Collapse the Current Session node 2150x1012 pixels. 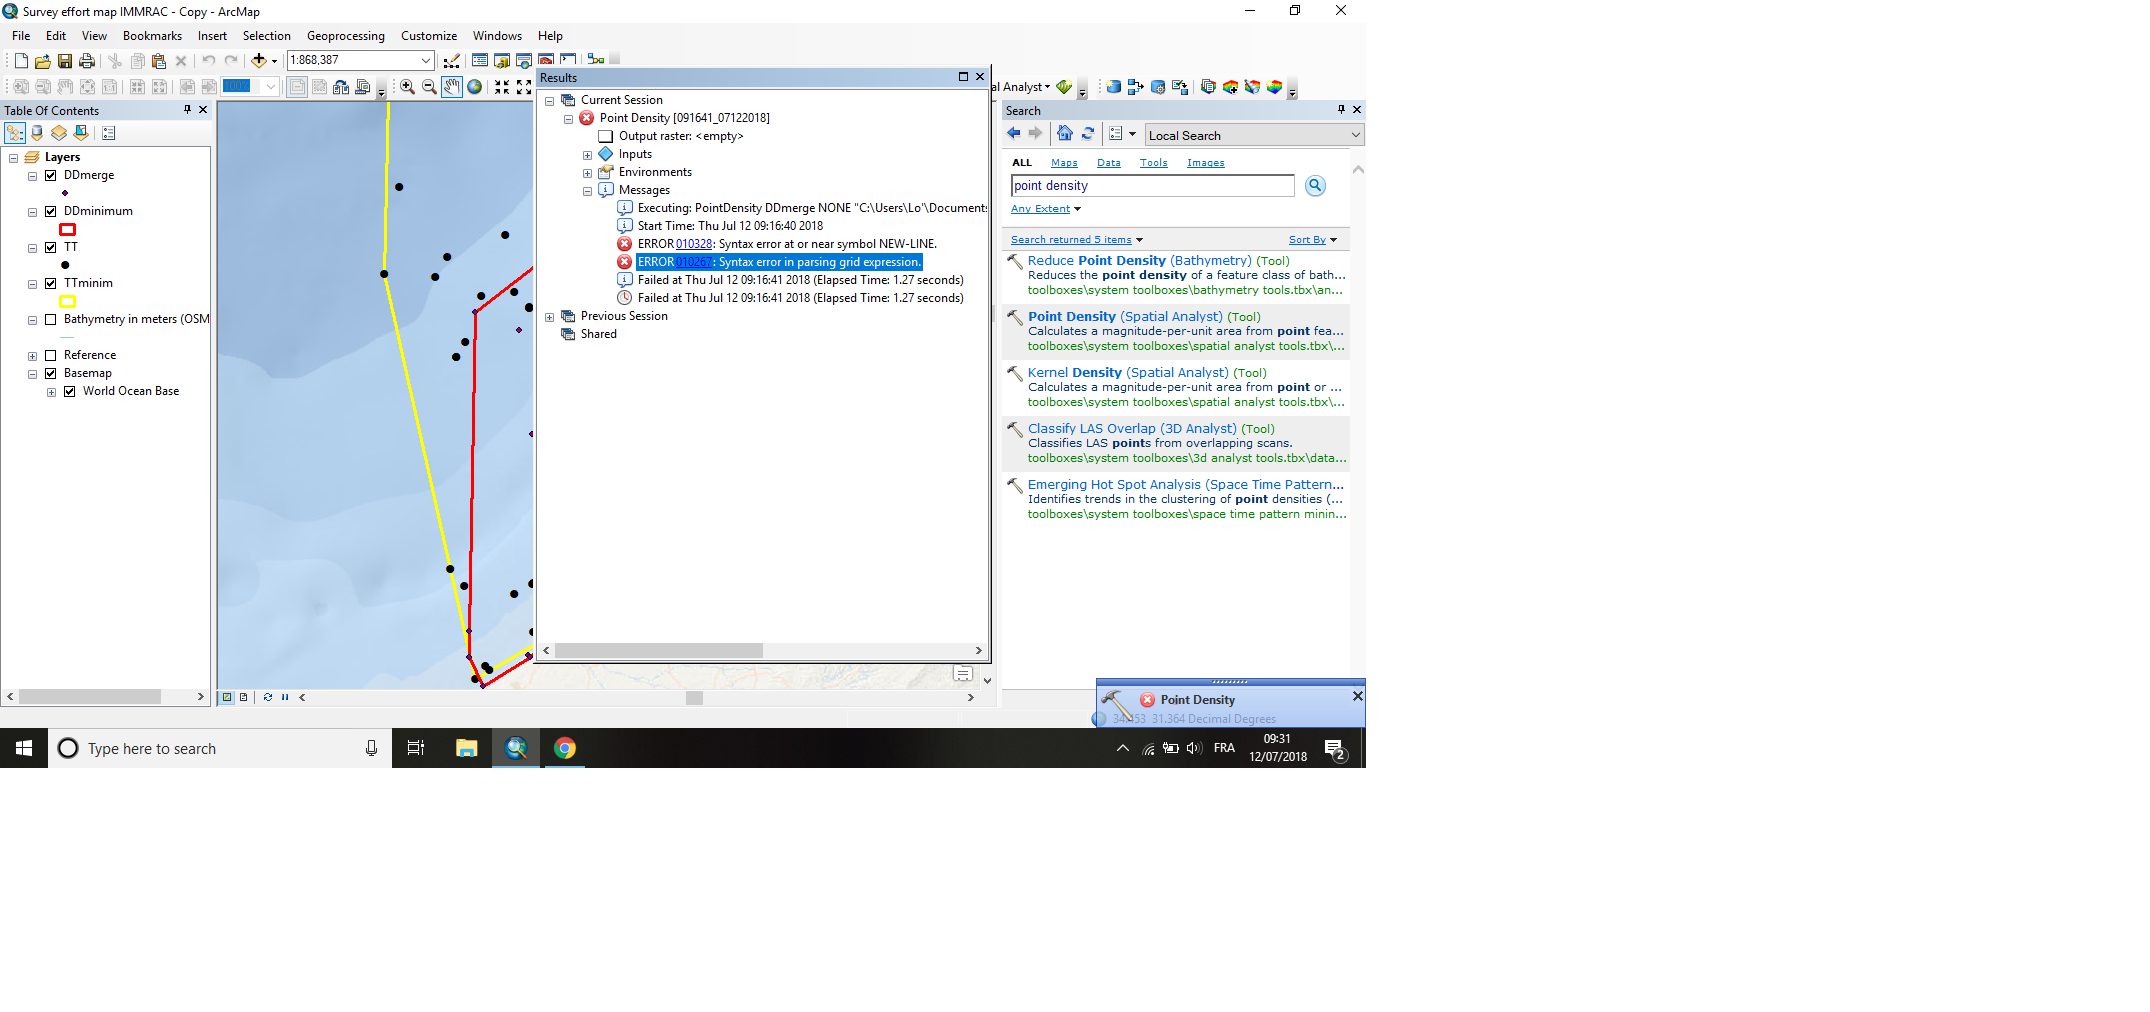tap(550, 101)
